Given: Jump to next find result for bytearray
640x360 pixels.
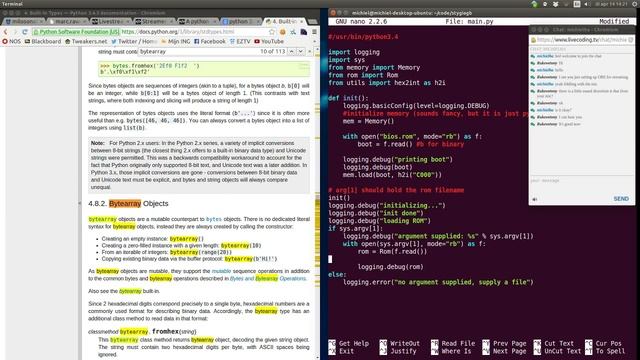Looking at the screenshot, I should (x=300, y=51).
